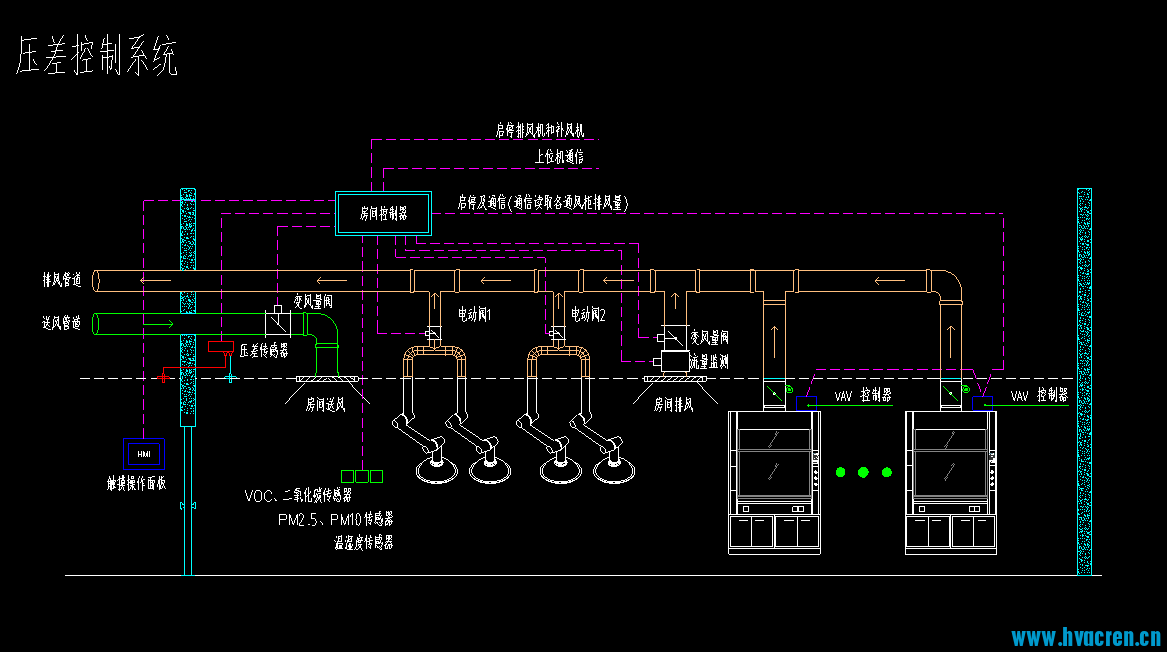This screenshot has height=652, width=1167.
Task: Select the first green sensor square
Action: coord(348,476)
